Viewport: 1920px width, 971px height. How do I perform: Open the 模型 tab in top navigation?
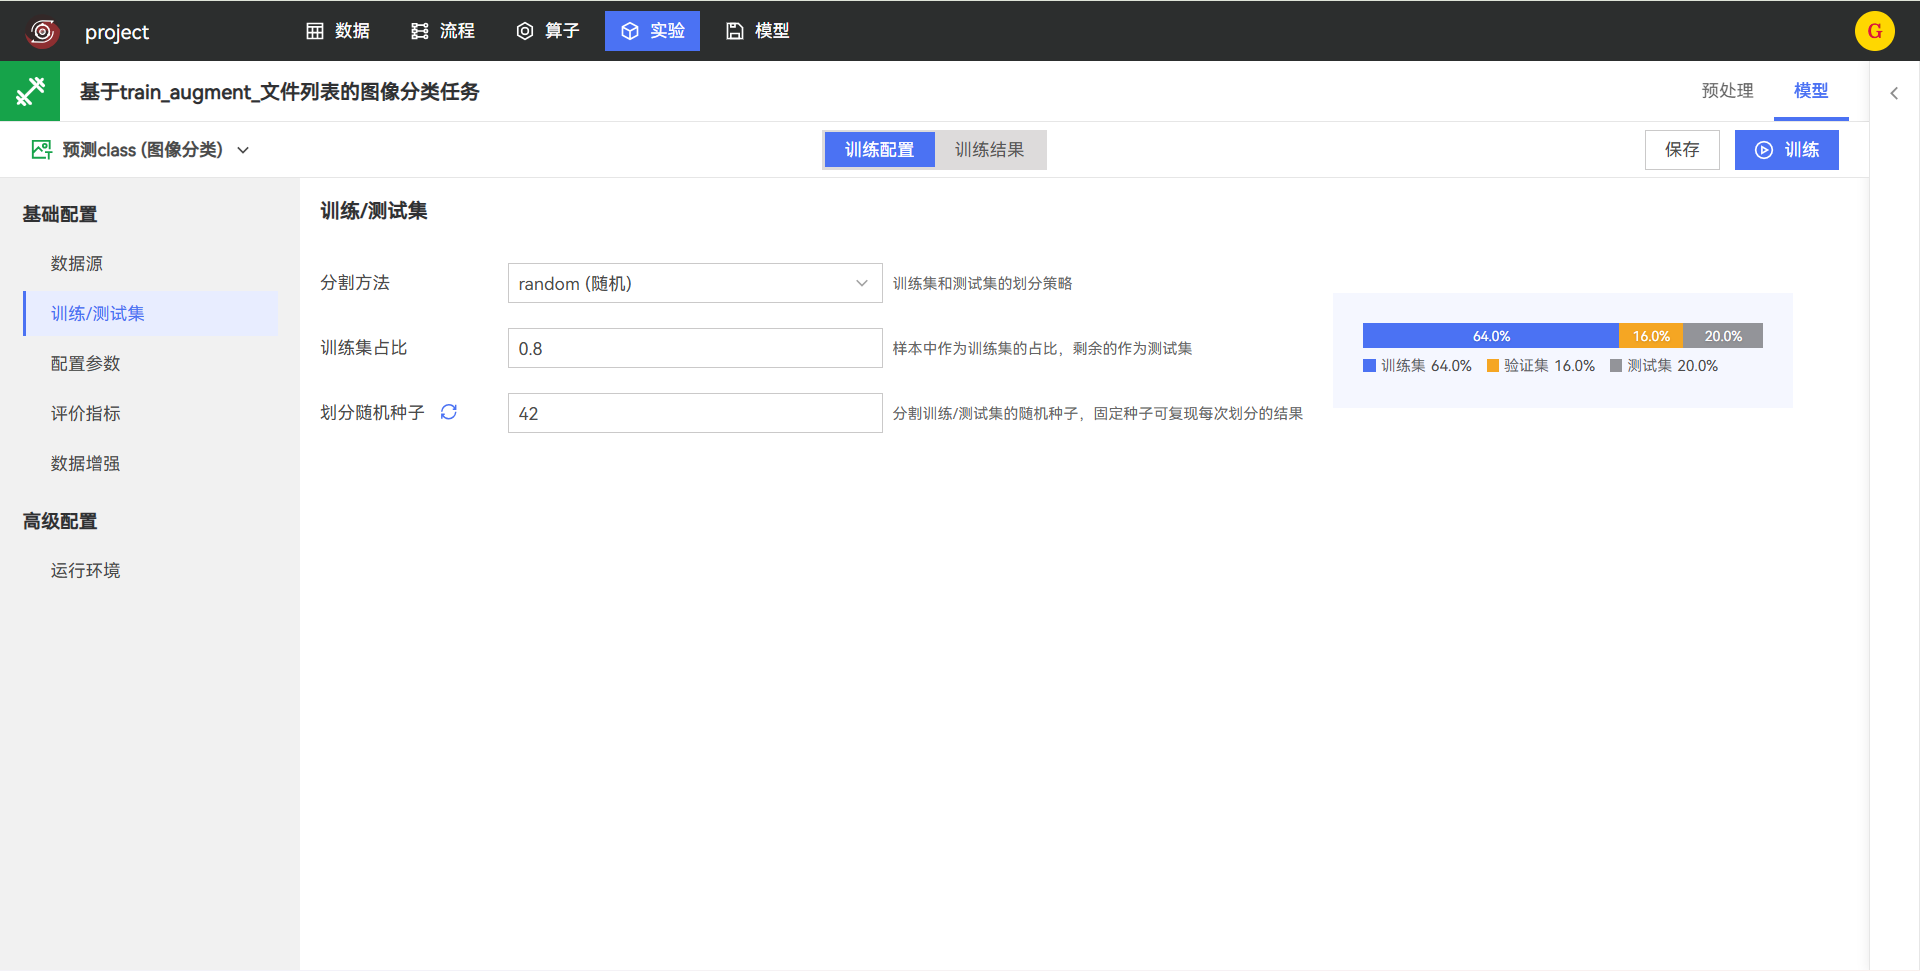click(x=758, y=31)
